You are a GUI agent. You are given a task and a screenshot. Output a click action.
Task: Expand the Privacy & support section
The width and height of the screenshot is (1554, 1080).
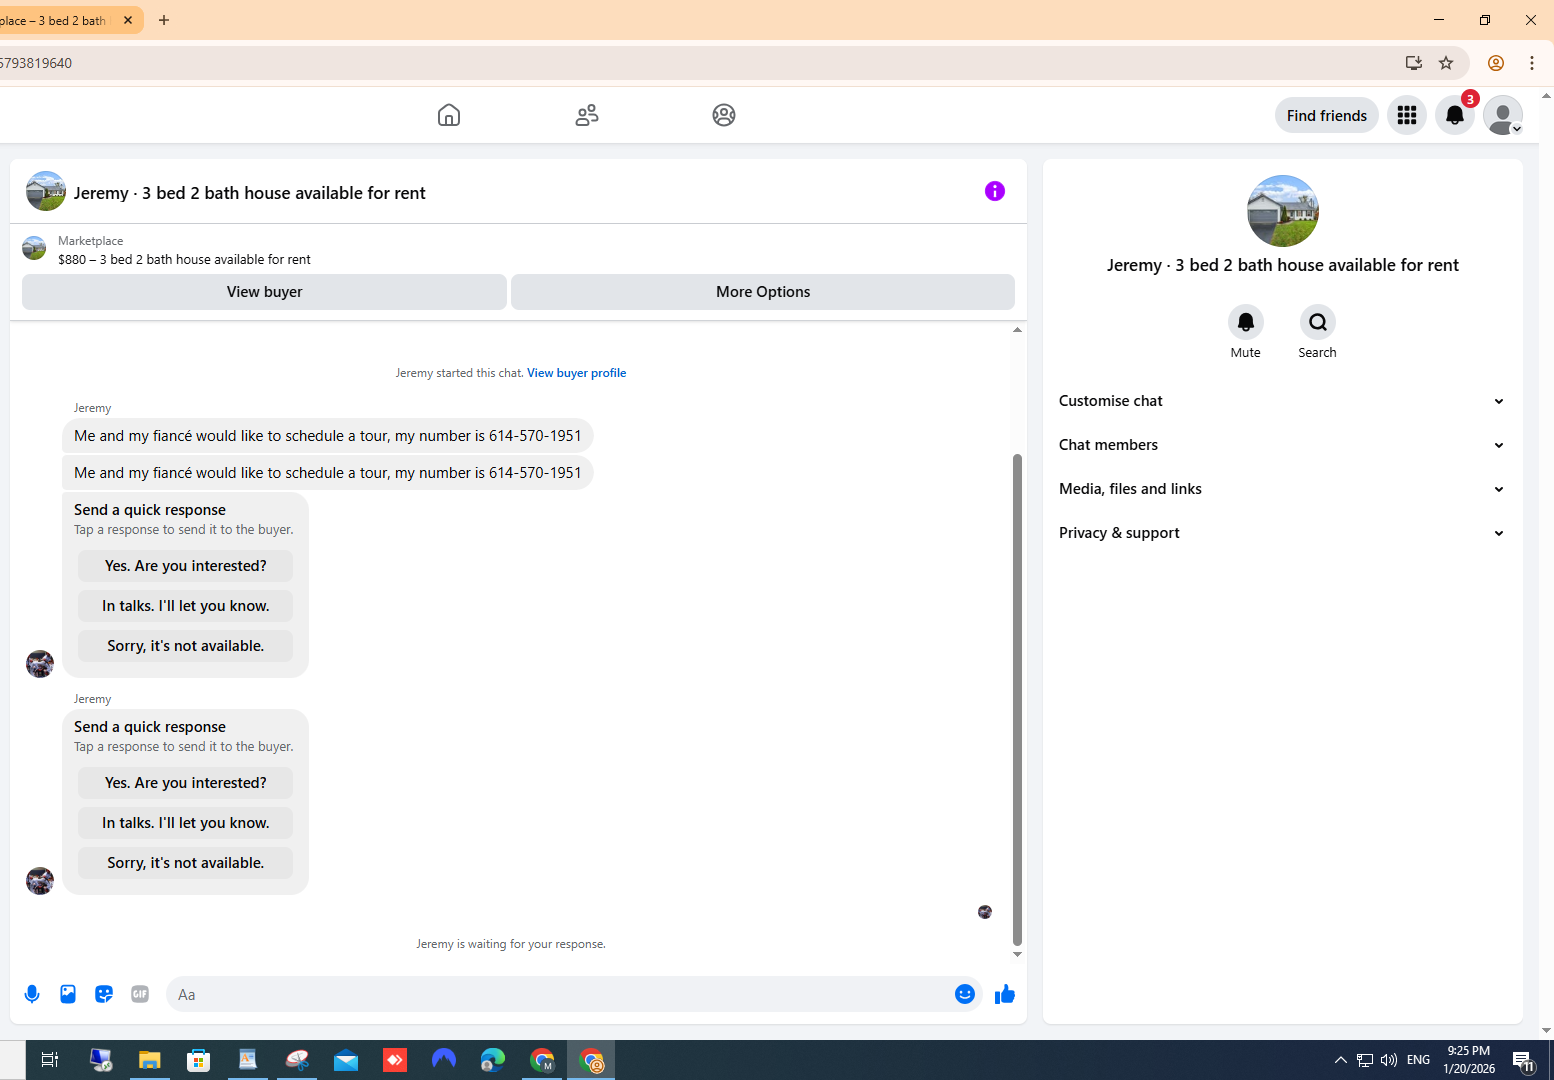click(x=1283, y=533)
